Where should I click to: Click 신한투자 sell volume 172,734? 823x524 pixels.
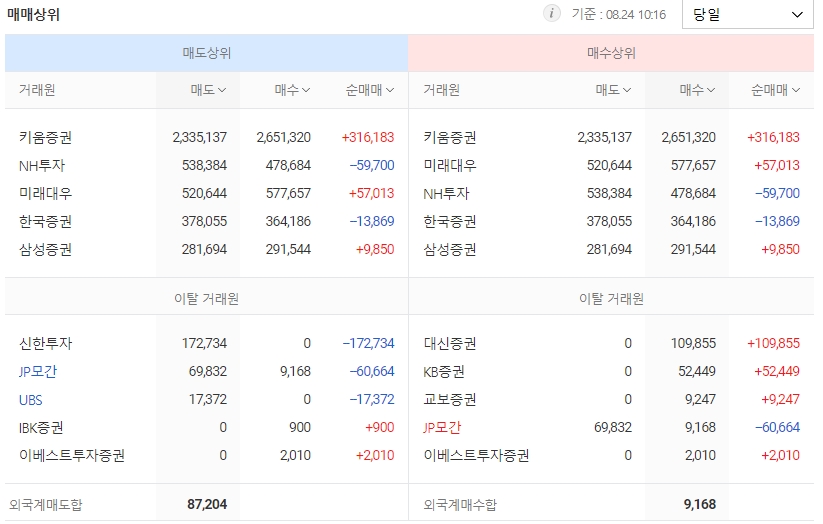204,343
